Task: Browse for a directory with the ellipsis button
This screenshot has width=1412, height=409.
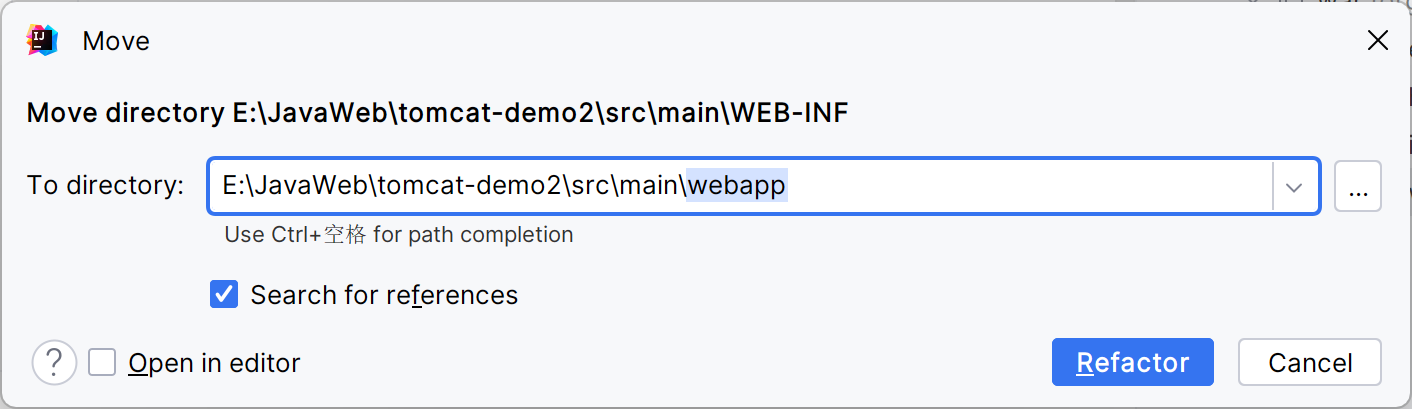Action: tap(1357, 186)
